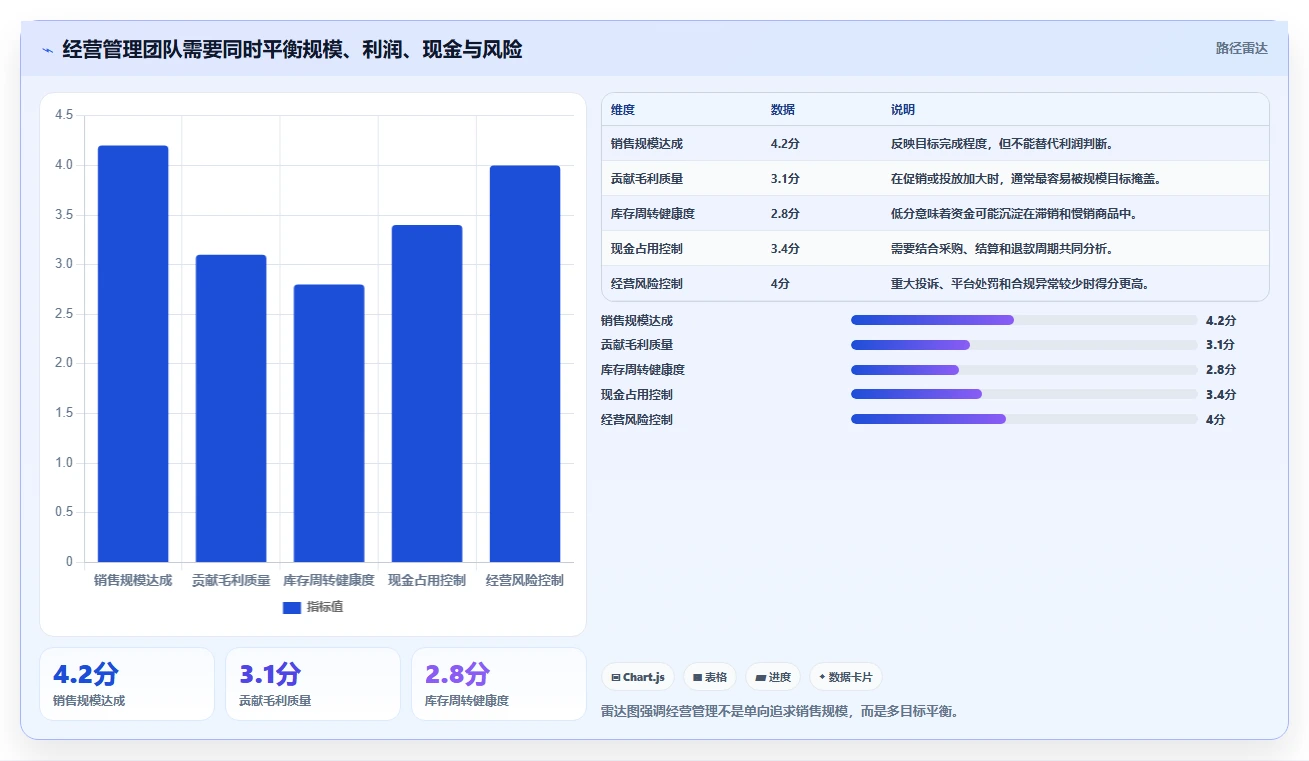
Task: Select the 库存周转健康度 table row cell
Action: [x=653, y=214]
